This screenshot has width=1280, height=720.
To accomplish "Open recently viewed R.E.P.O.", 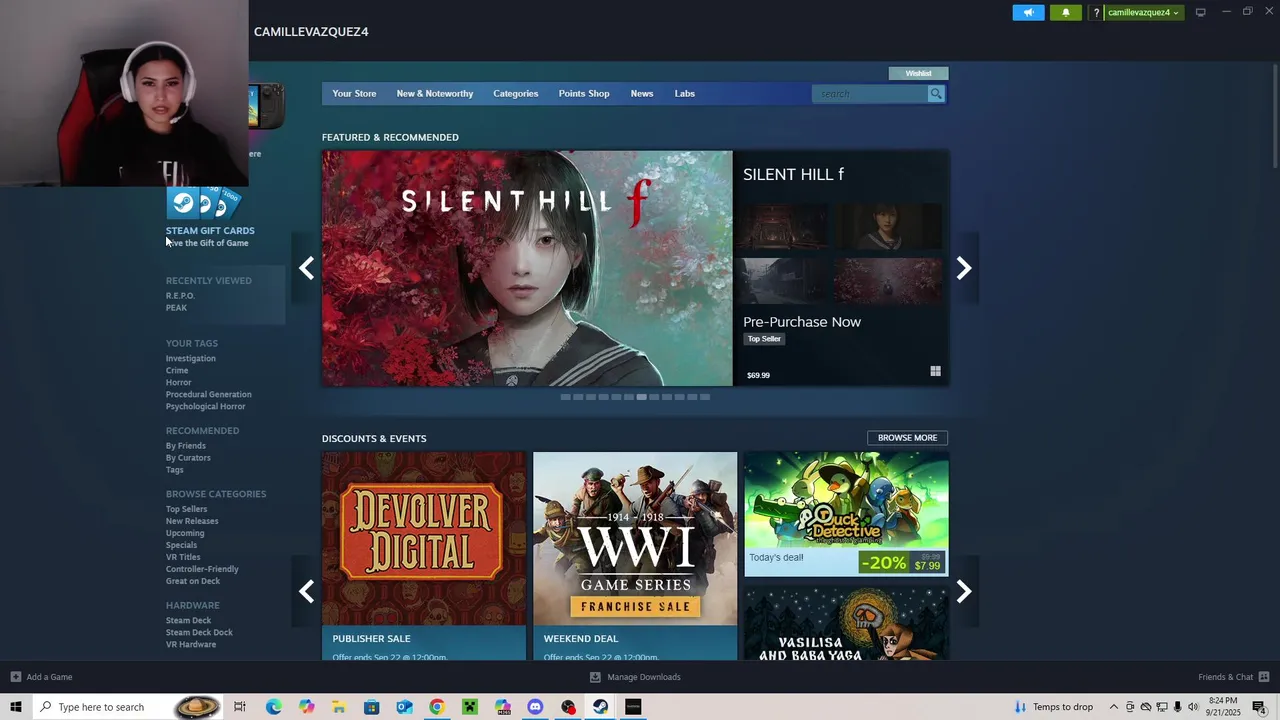I will (x=180, y=296).
